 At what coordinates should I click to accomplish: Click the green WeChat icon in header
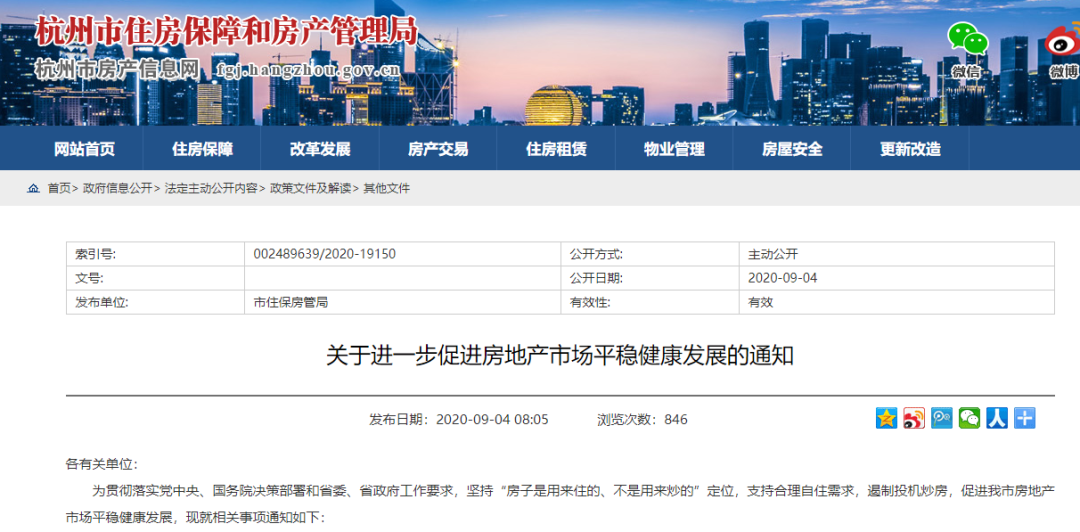pyautogui.click(x=967, y=40)
